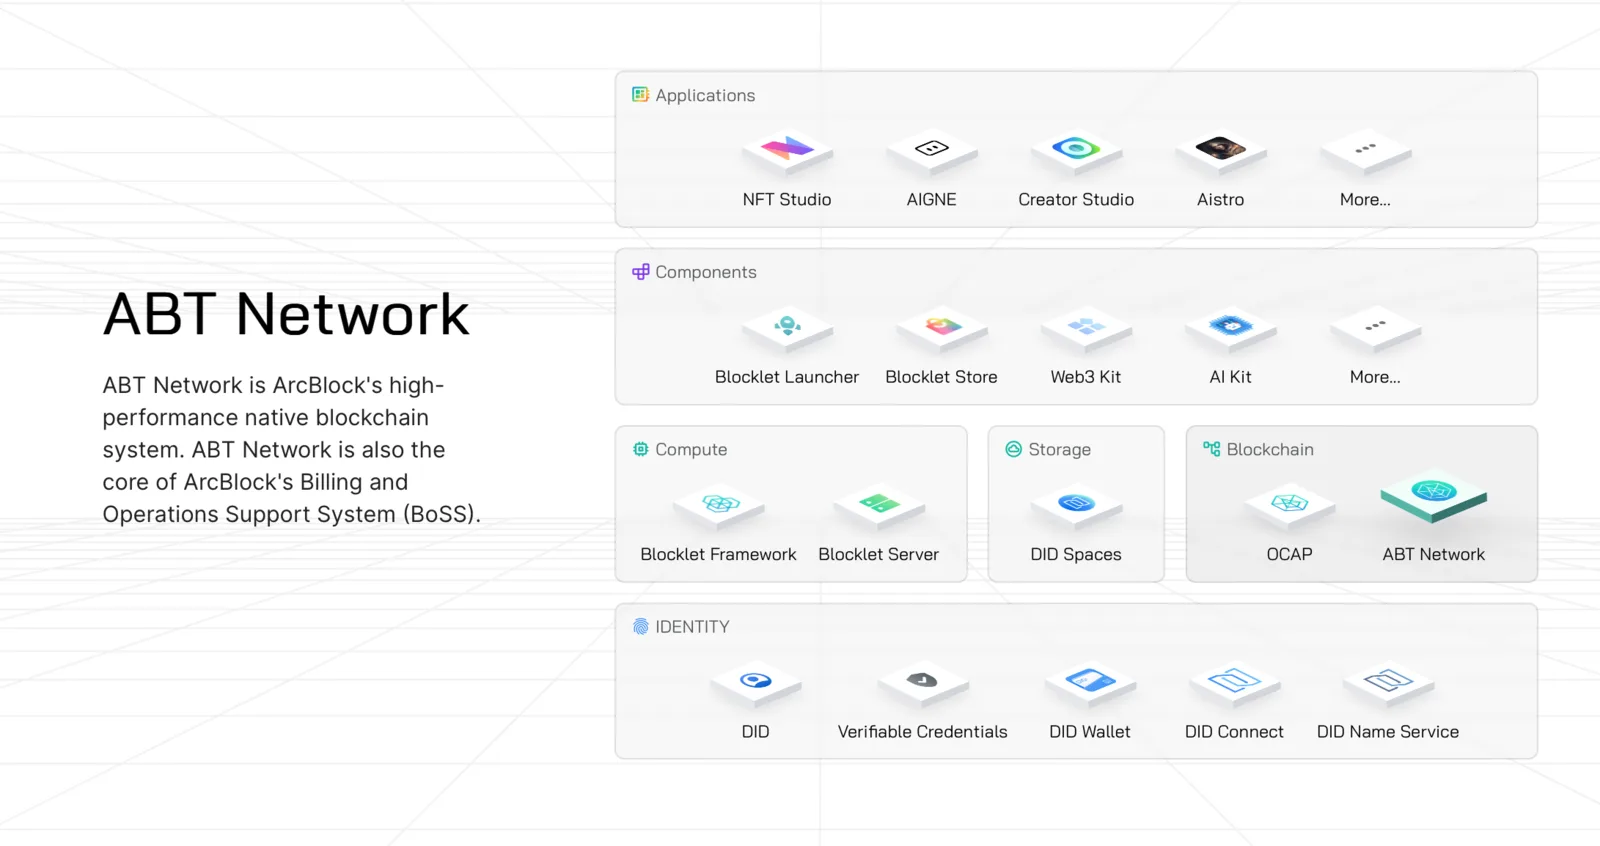1600x846 pixels.
Task: Click the DID label in IDENTITY
Action: point(756,732)
